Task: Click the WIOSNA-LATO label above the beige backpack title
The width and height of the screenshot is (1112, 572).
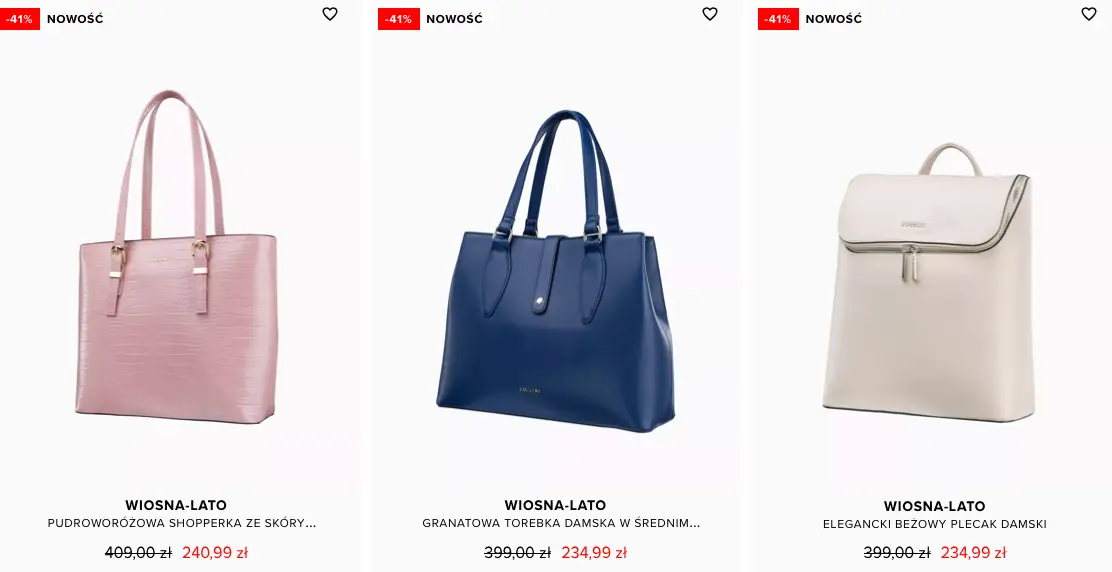Action: pyautogui.click(x=935, y=506)
